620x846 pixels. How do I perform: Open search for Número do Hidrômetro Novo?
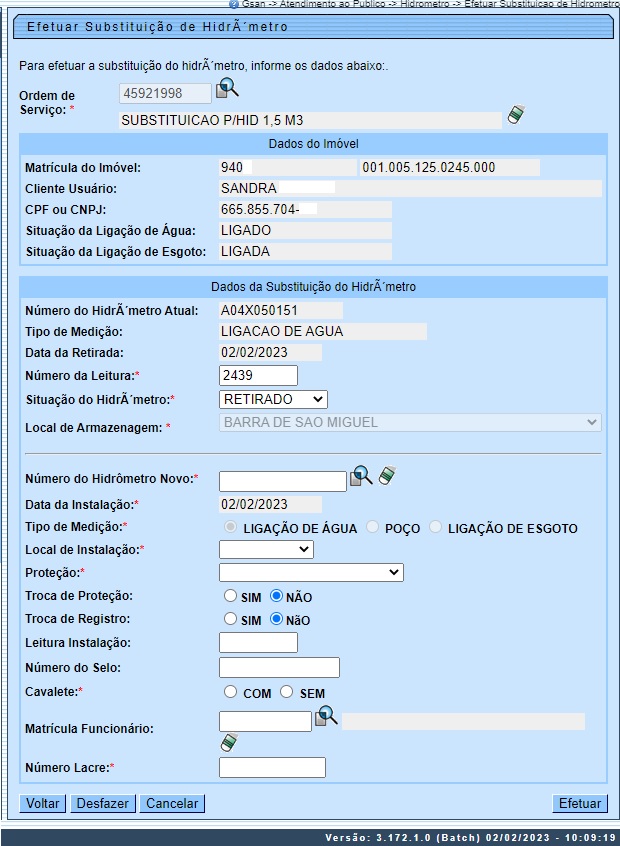360,476
